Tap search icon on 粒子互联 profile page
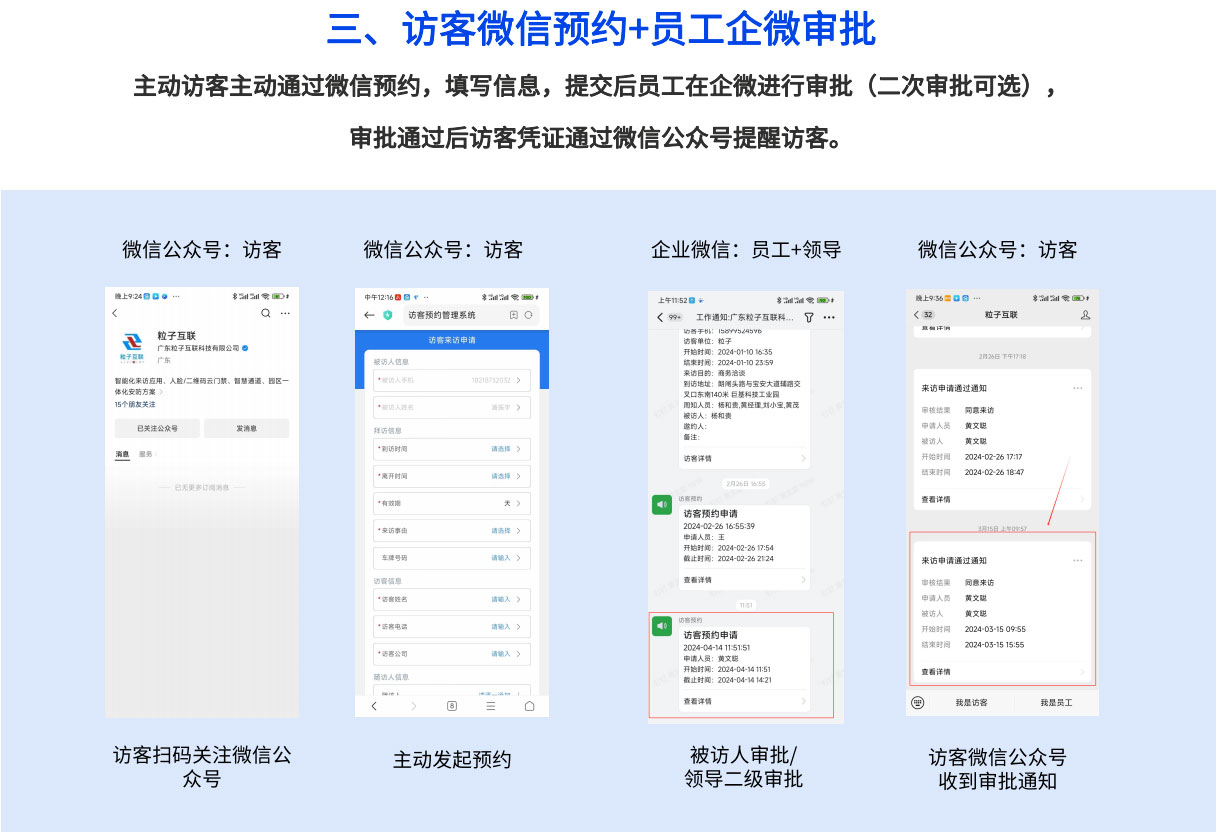The height and width of the screenshot is (833, 1217). click(x=265, y=313)
